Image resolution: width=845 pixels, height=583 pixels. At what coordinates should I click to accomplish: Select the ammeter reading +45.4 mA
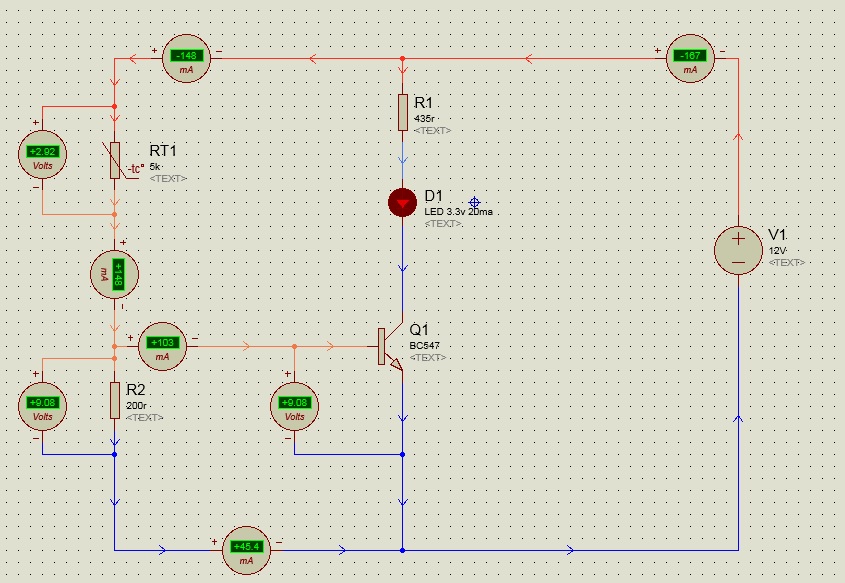pos(246,550)
